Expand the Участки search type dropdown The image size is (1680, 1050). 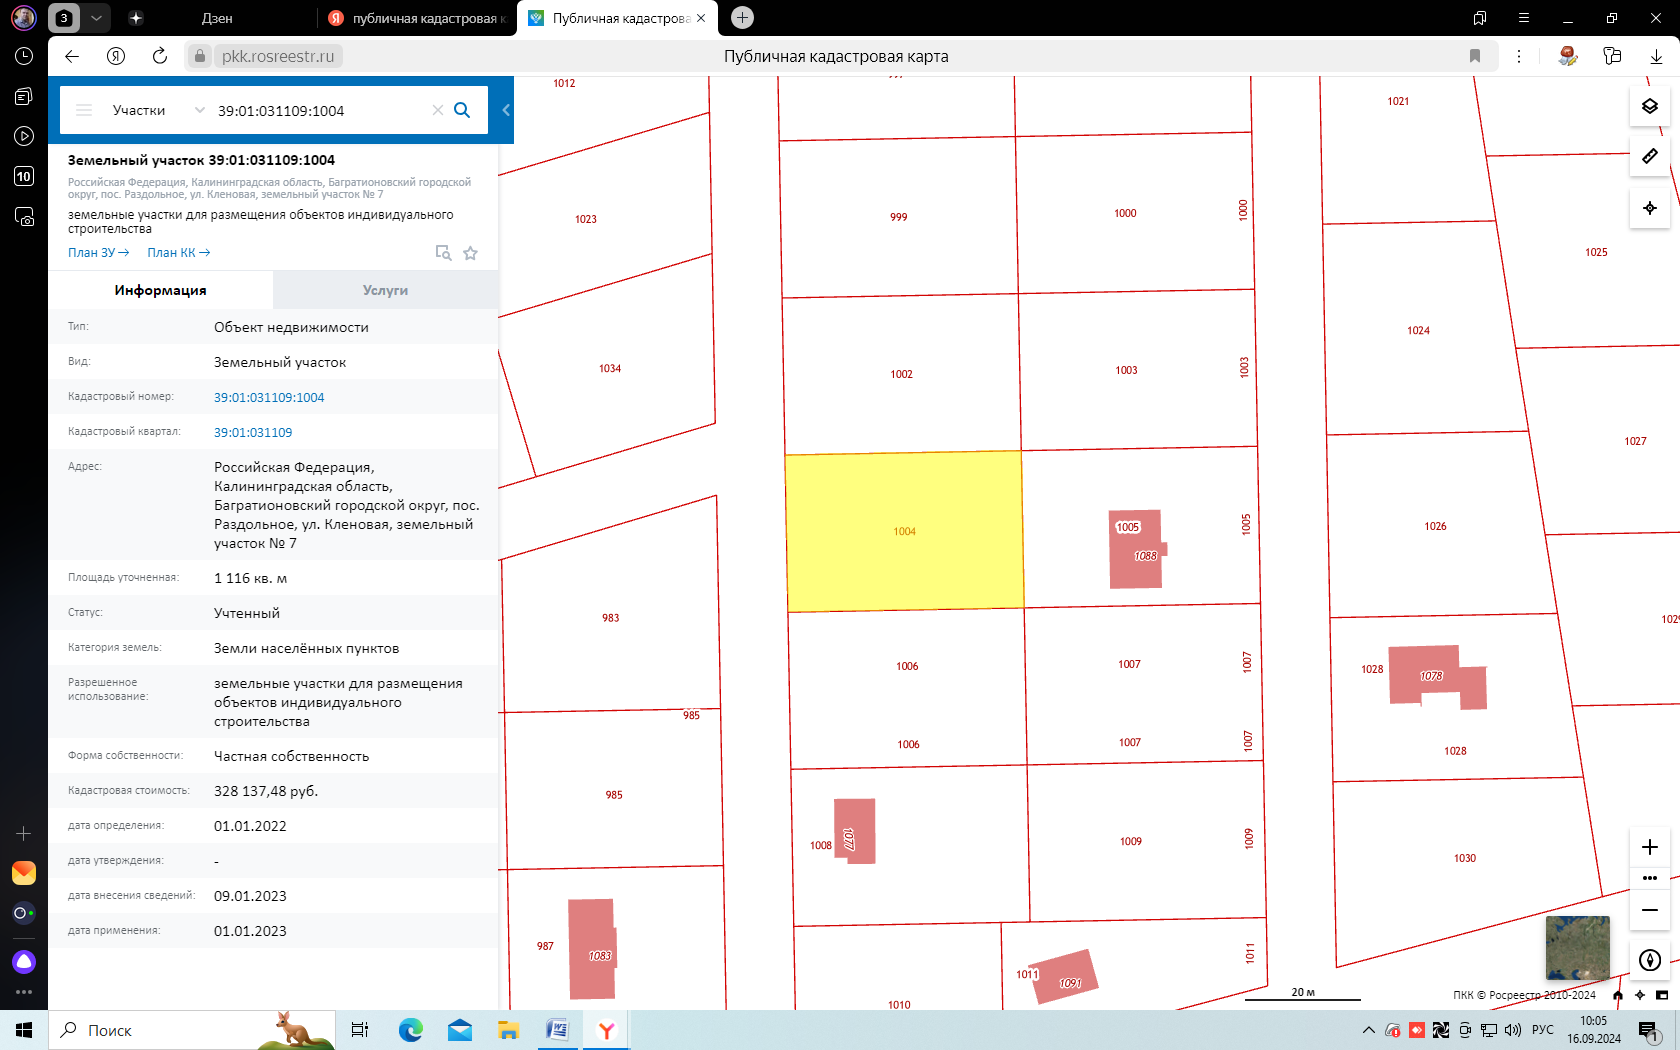click(199, 110)
